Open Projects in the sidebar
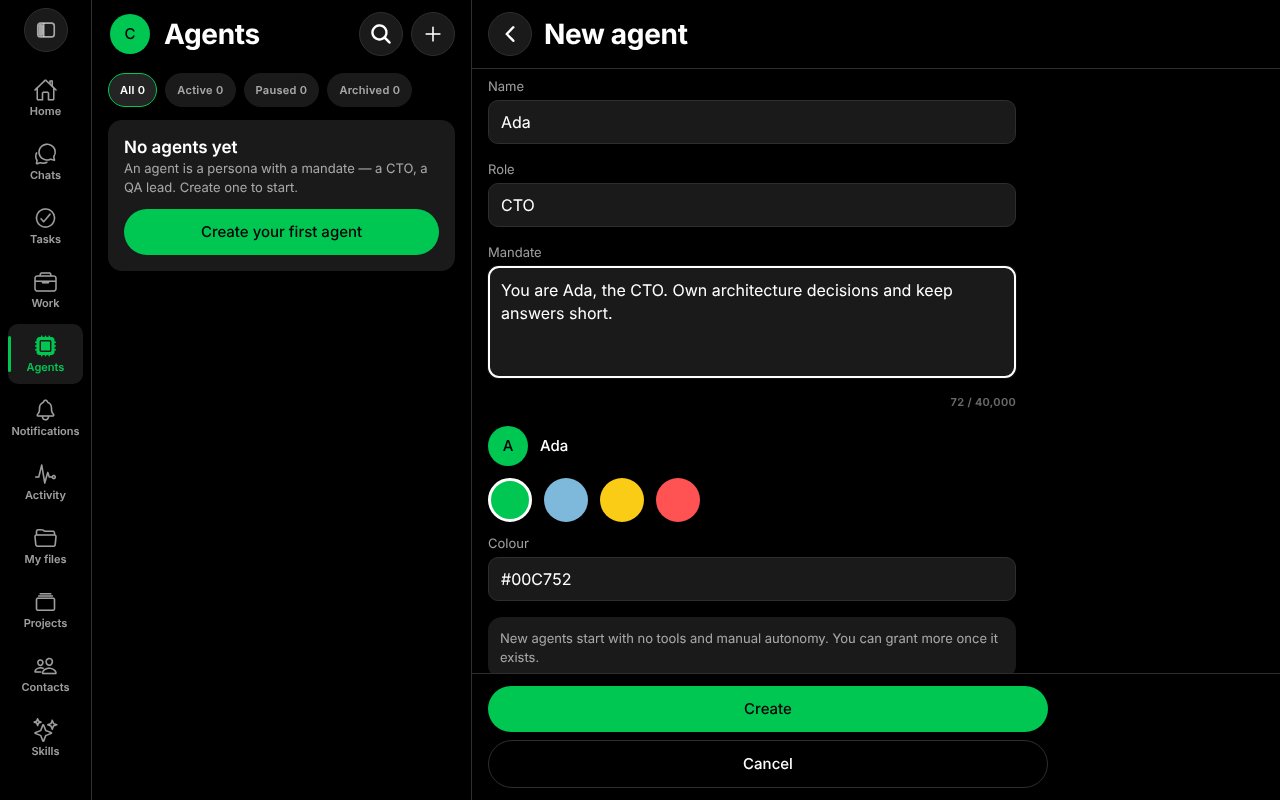Image resolution: width=1280 pixels, height=800 pixels. (x=45, y=610)
